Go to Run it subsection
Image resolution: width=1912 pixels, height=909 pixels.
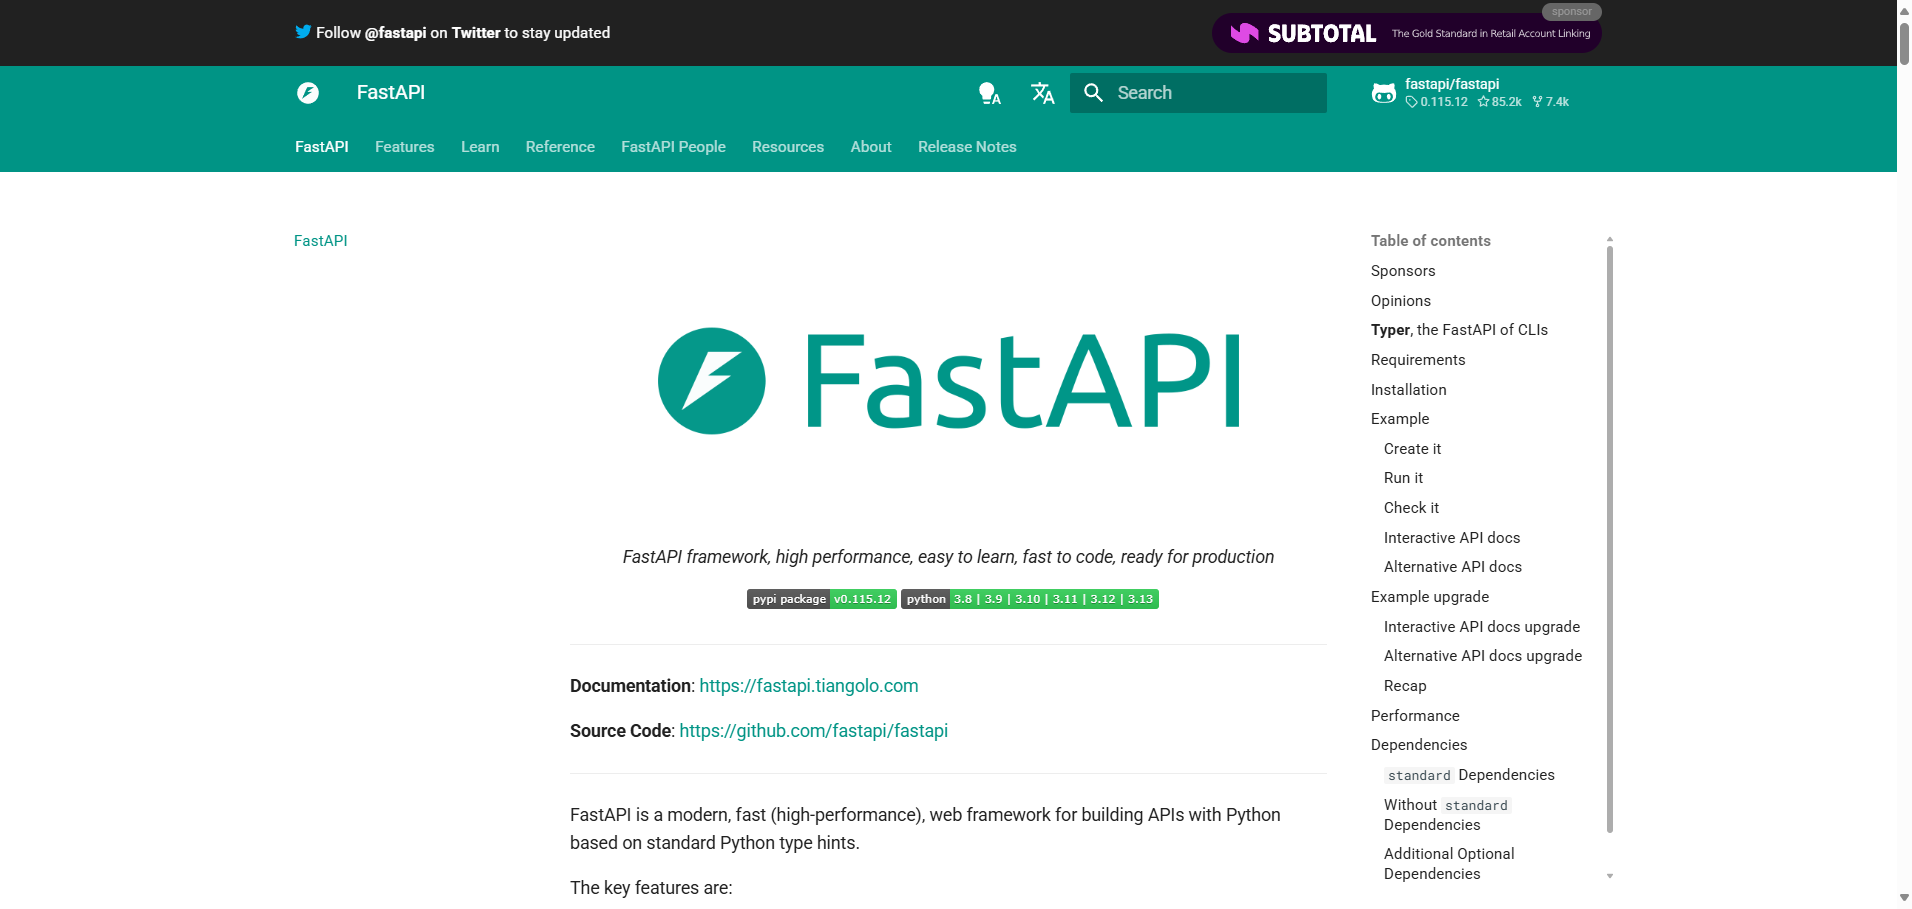pyautogui.click(x=1403, y=478)
